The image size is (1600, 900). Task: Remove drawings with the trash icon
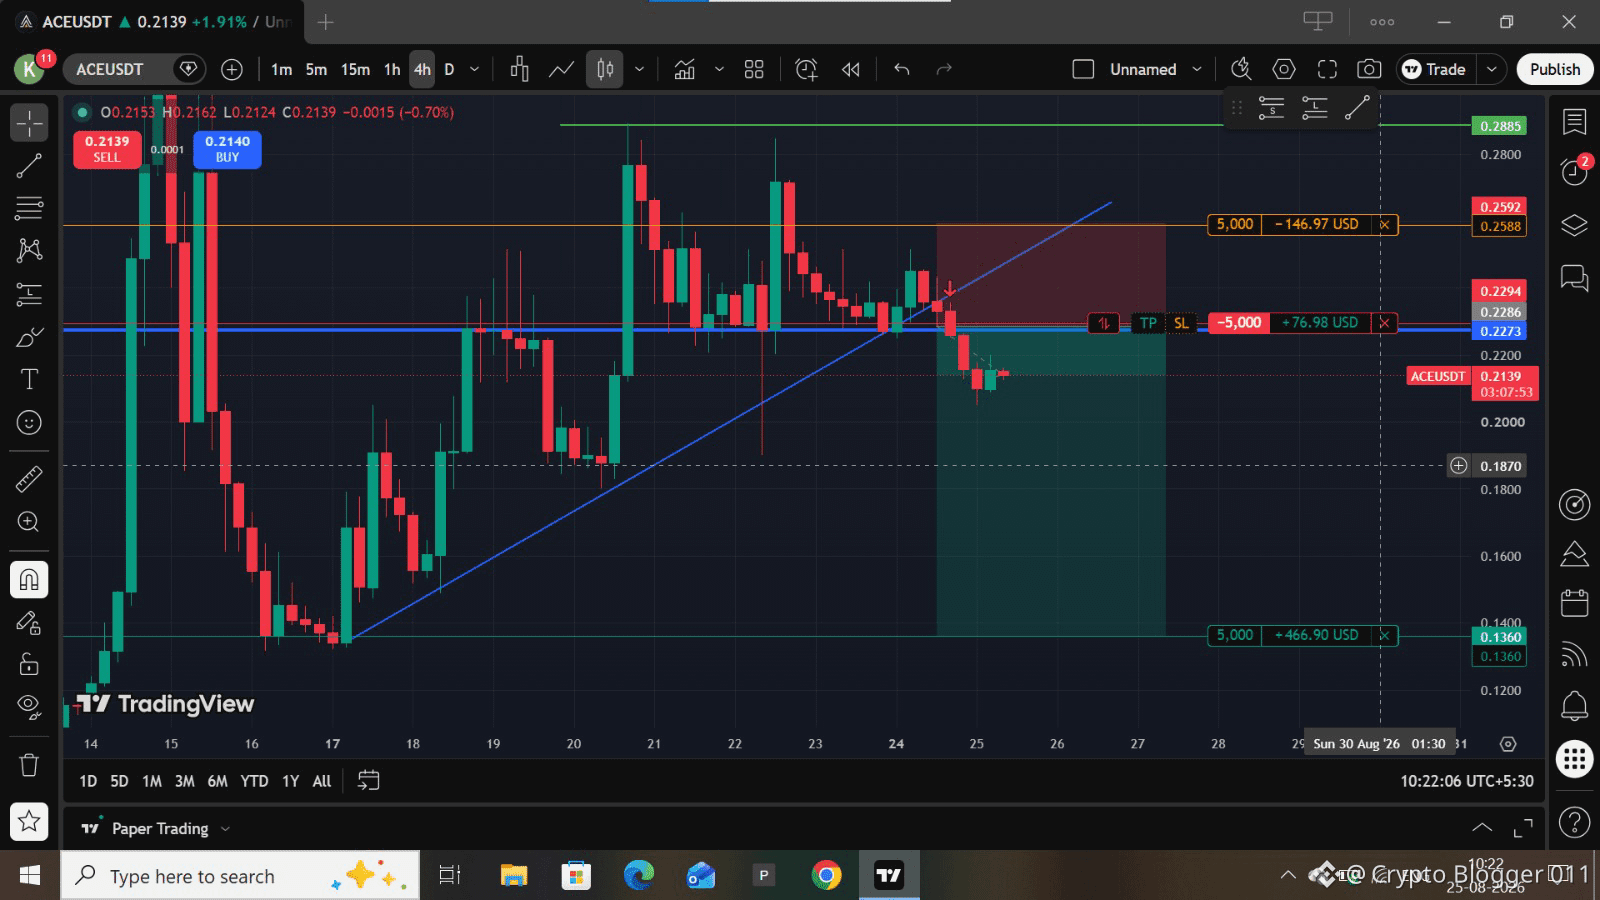(x=29, y=765)
